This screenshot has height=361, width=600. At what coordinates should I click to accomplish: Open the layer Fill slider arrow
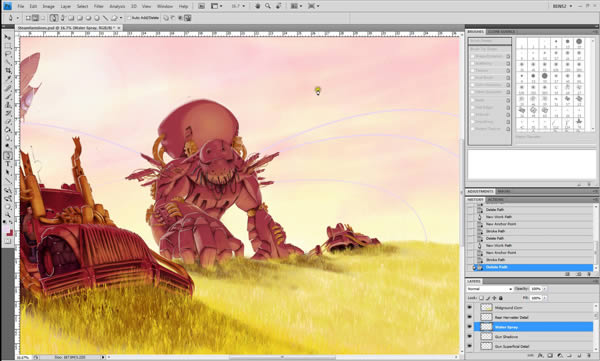[545, 298]
